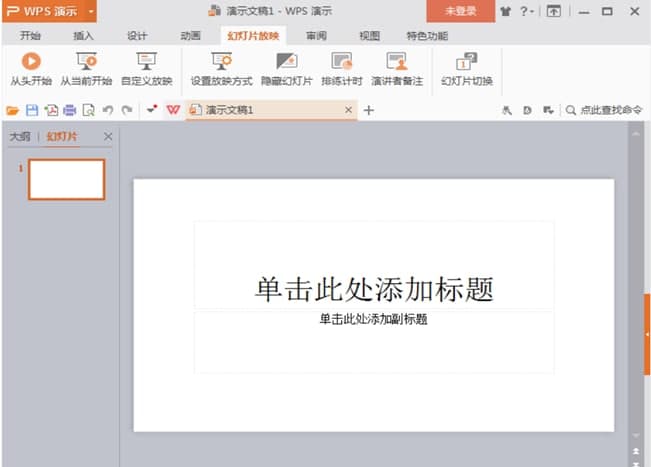651x467 pixels.
Task: Open the help question mark dropdown
Action: (528, 11)
